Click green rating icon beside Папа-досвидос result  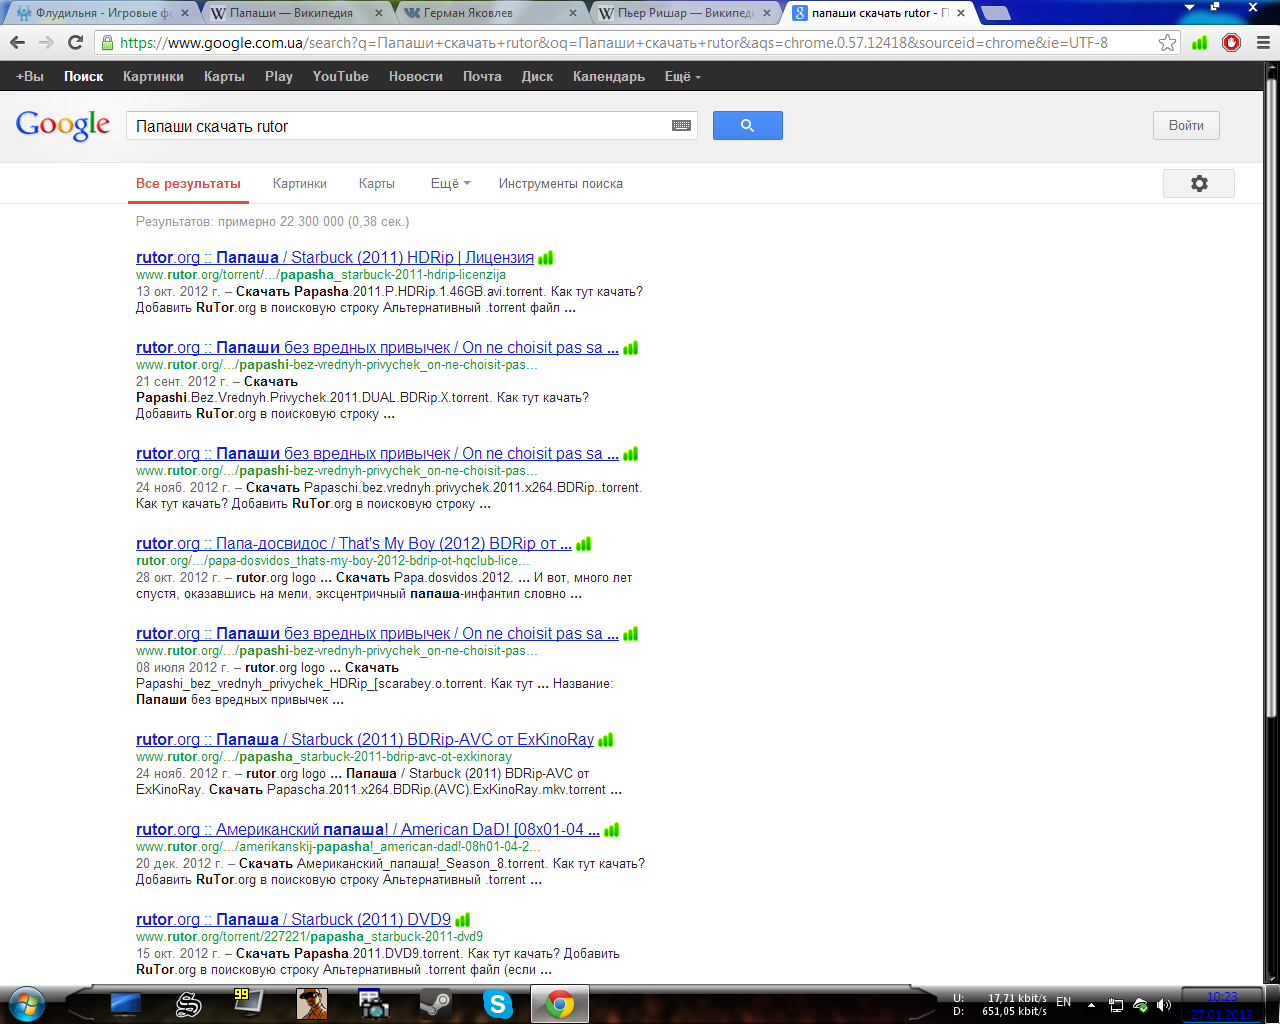tap(584, 544)
